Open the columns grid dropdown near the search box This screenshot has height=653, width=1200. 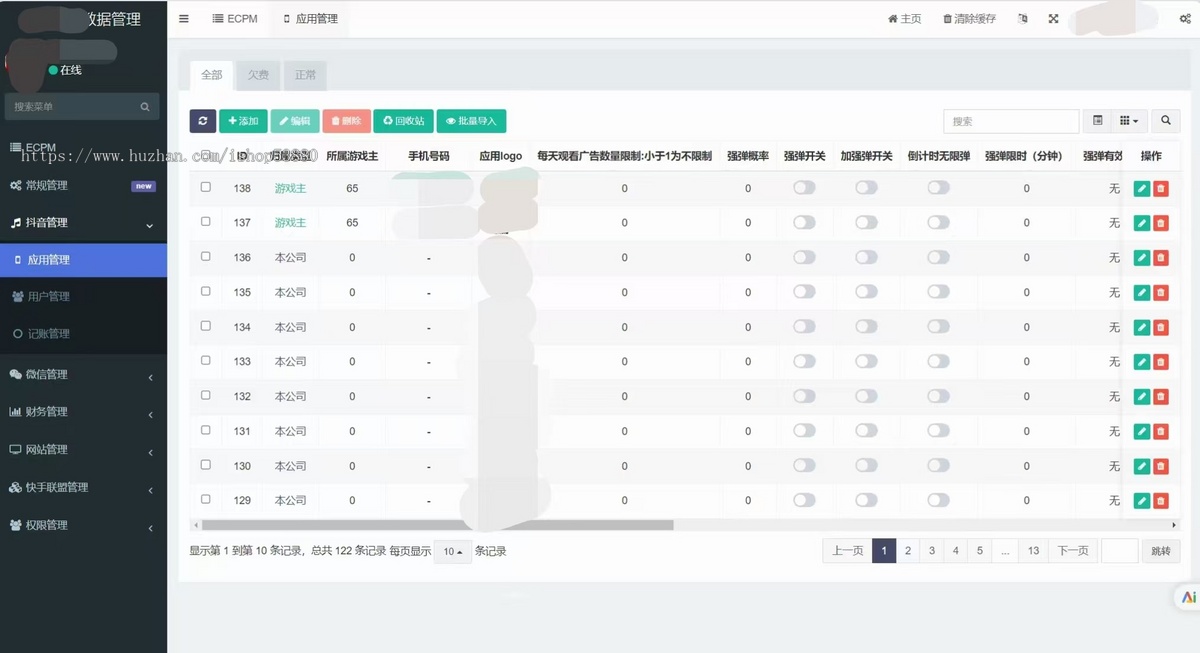click(1126, 120)
